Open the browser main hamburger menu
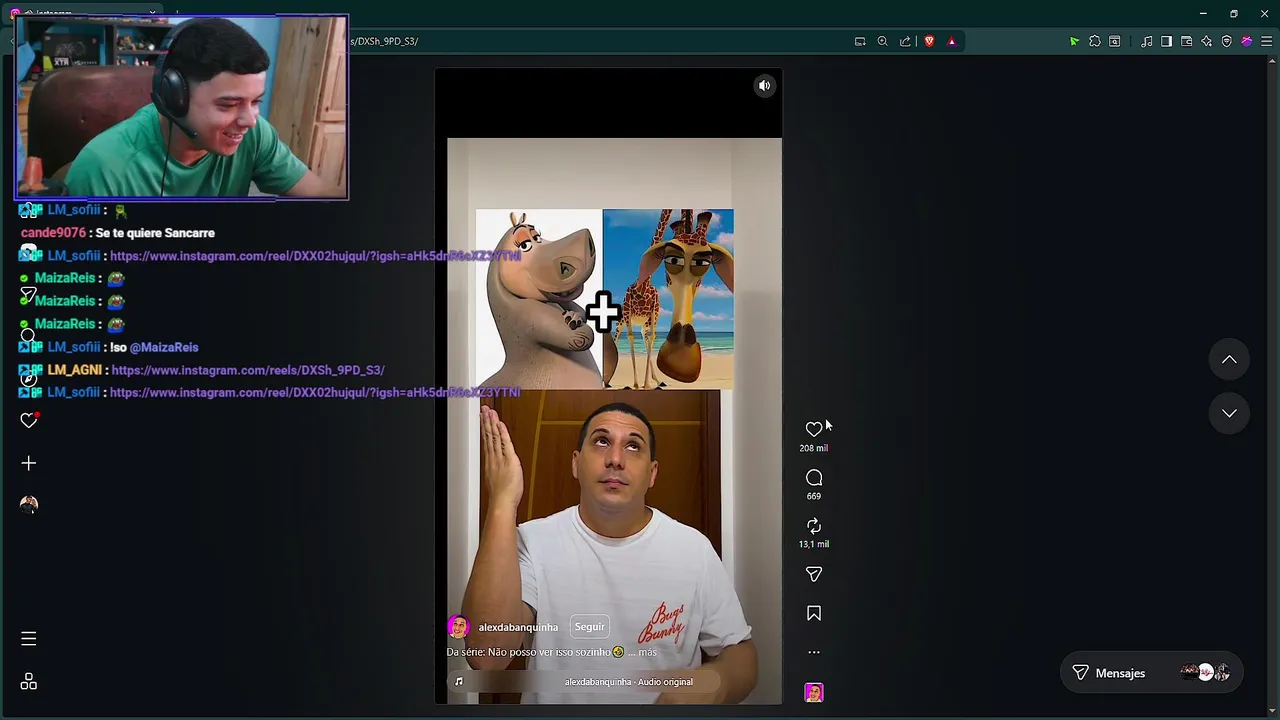1280x720 pixels. (x=1267, y=41)
